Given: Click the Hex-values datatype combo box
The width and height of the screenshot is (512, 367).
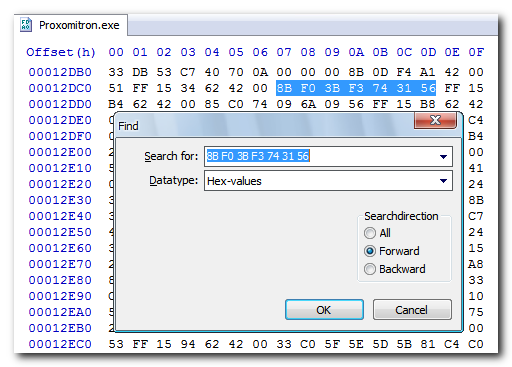Looking at the screenshot, I should point(328,181).
